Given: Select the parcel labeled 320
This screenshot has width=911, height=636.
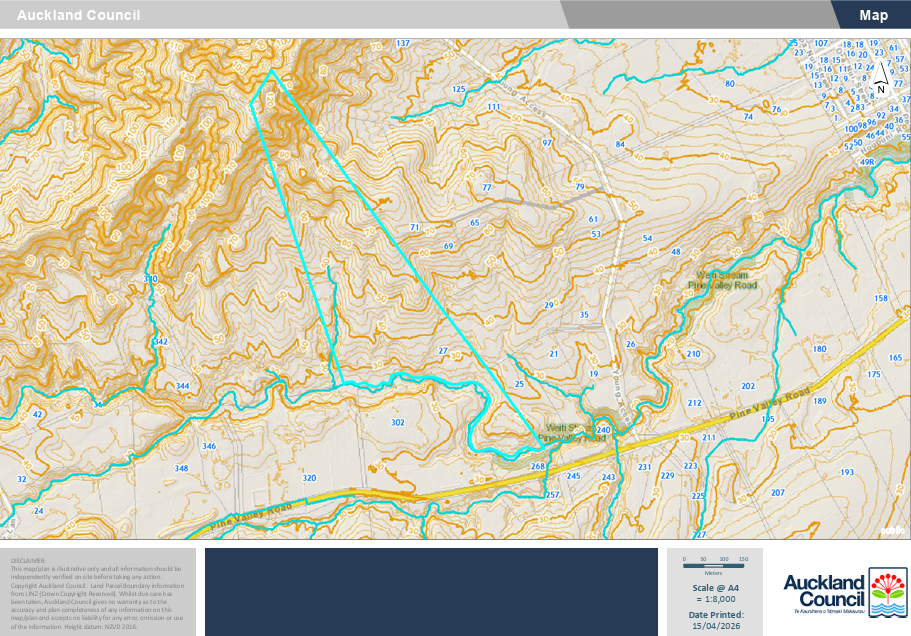Looking at the screenshot, I should click(x=309, y=479).
